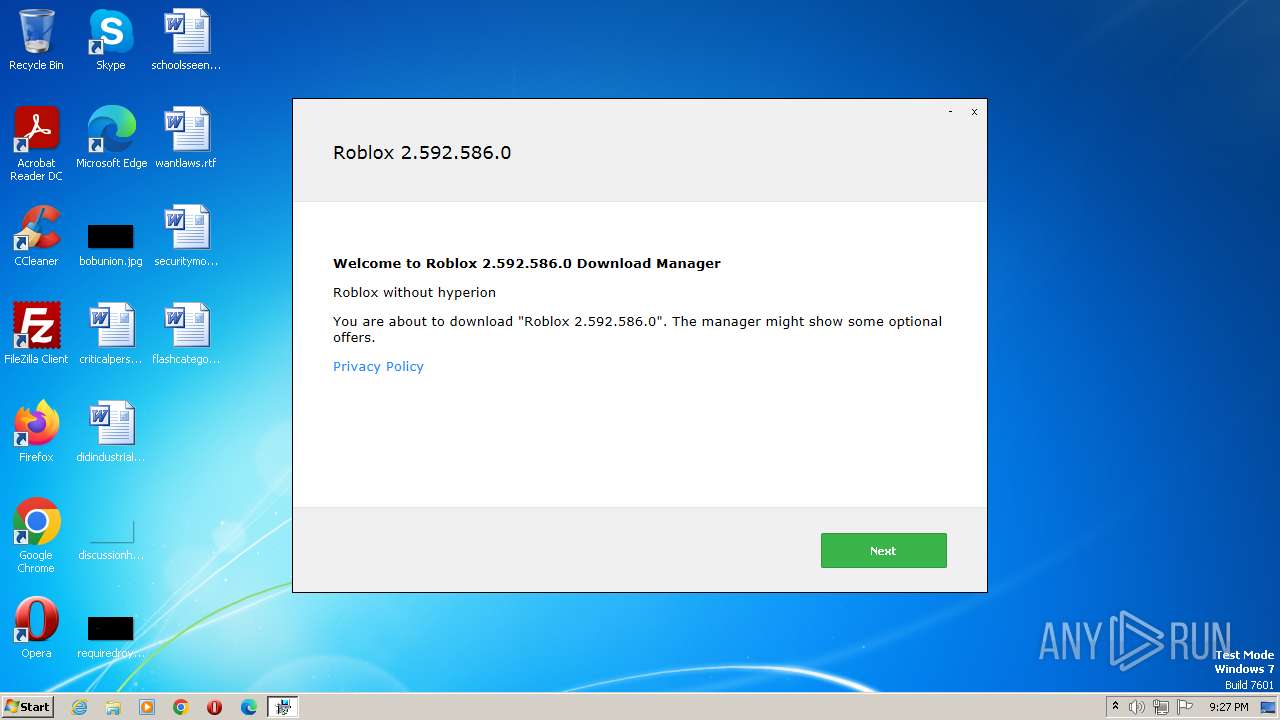This screenshot has width=1280, height=720.
Task: Open the network tray icon
Action: [x=1161, y=707]
